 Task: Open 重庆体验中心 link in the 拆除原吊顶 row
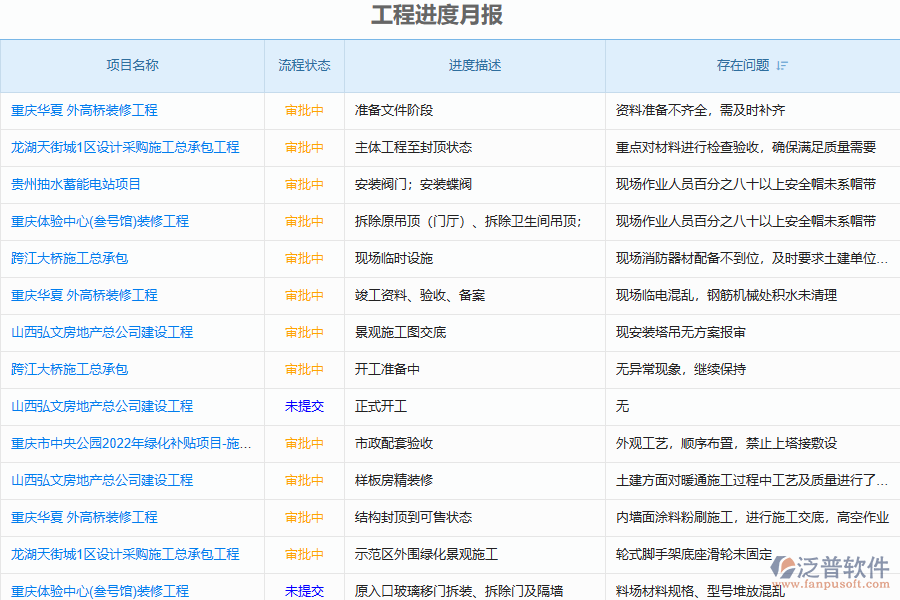coord(100,221)
